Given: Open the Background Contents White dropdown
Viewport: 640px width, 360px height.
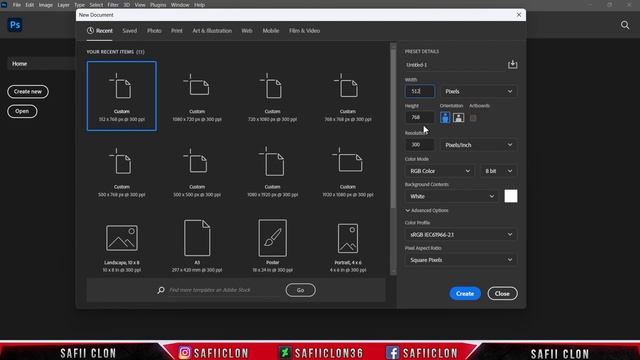Looking at the screenshot, I should click(x=451, y=196).
